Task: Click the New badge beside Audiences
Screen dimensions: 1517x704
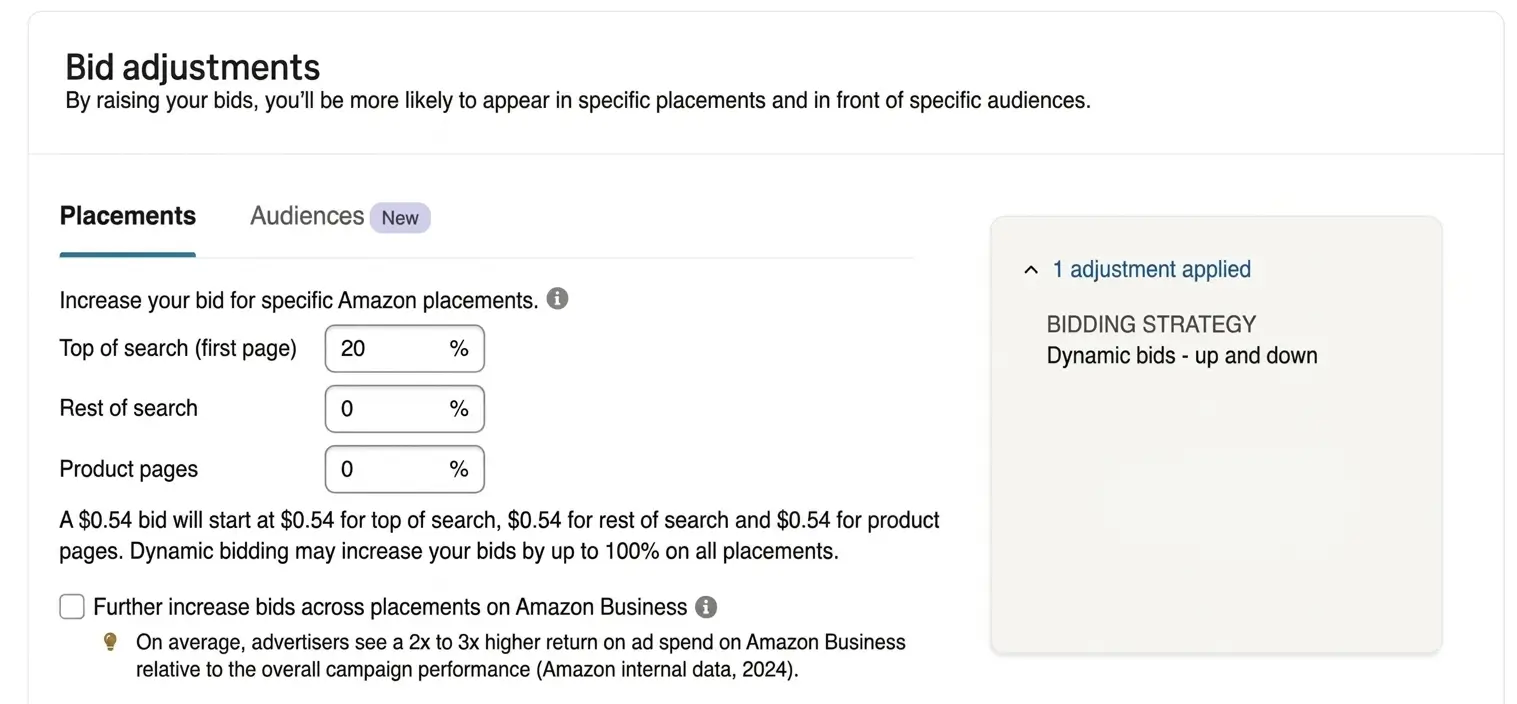Action: [400, 218]
